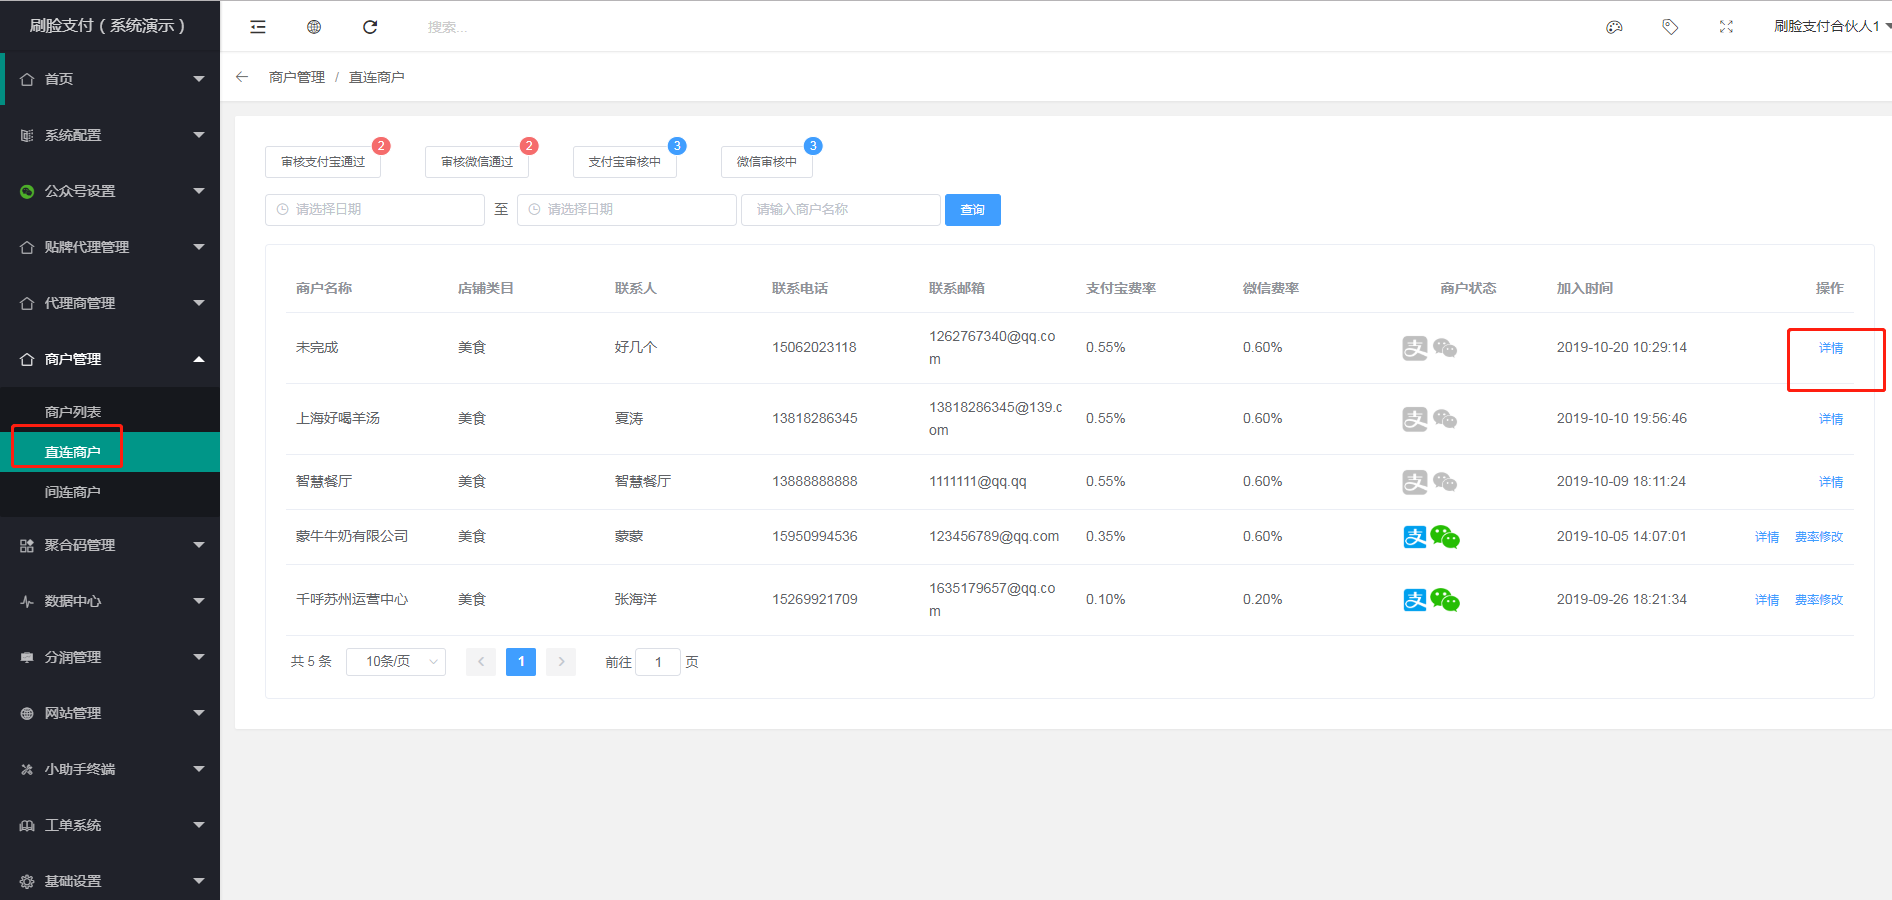Image resolution: width=1892 pixels, height=900 pixels.
Task: Expand the 数据中心 menu
Action: coord(199,601)
